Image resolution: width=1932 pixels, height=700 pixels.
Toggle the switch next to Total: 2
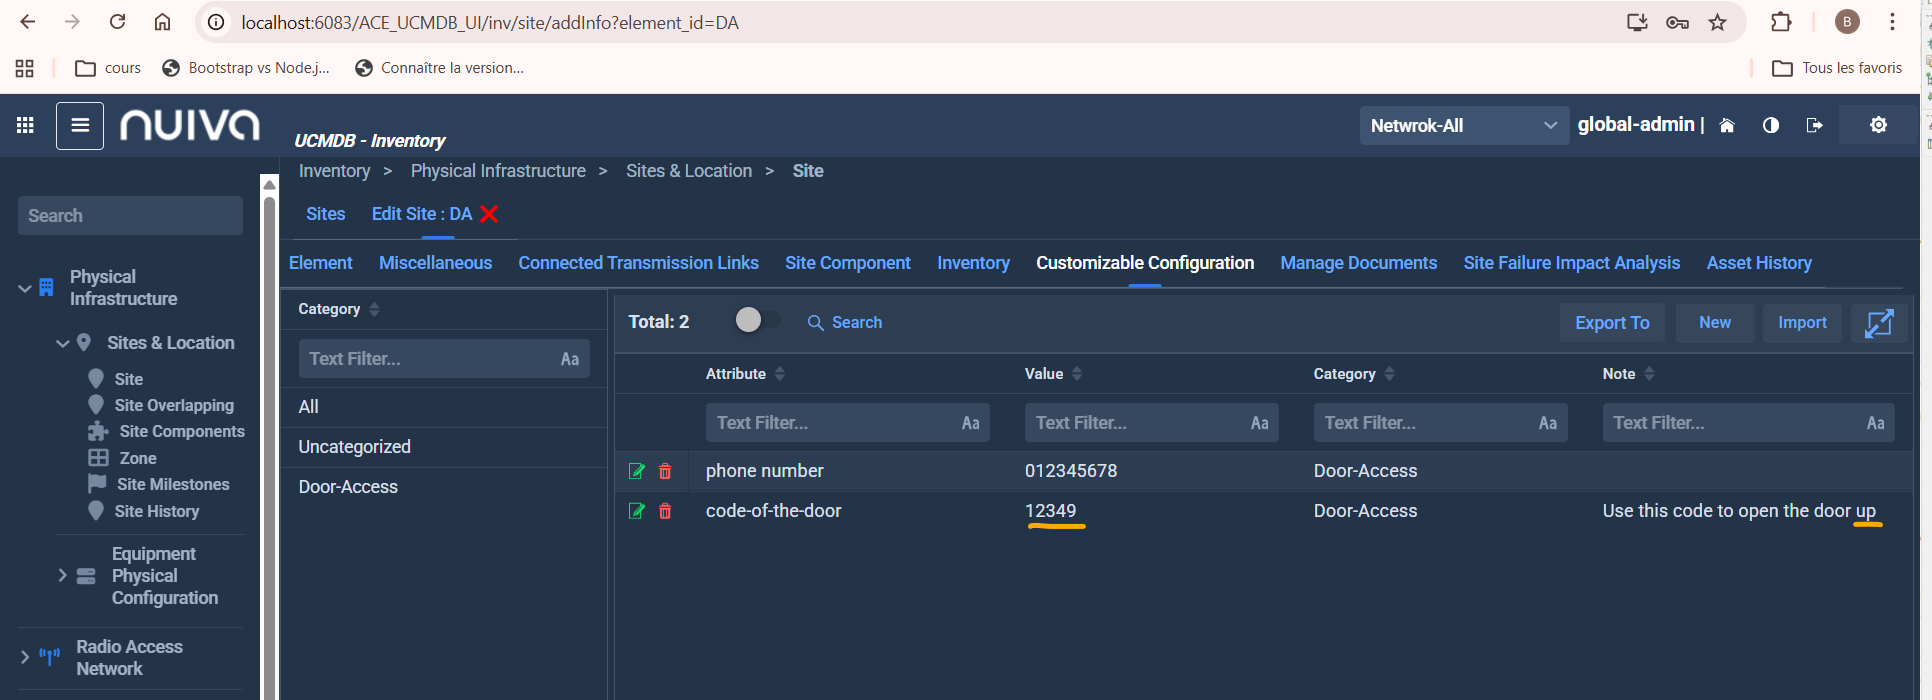pyautogui.click(x=755, y=320)
